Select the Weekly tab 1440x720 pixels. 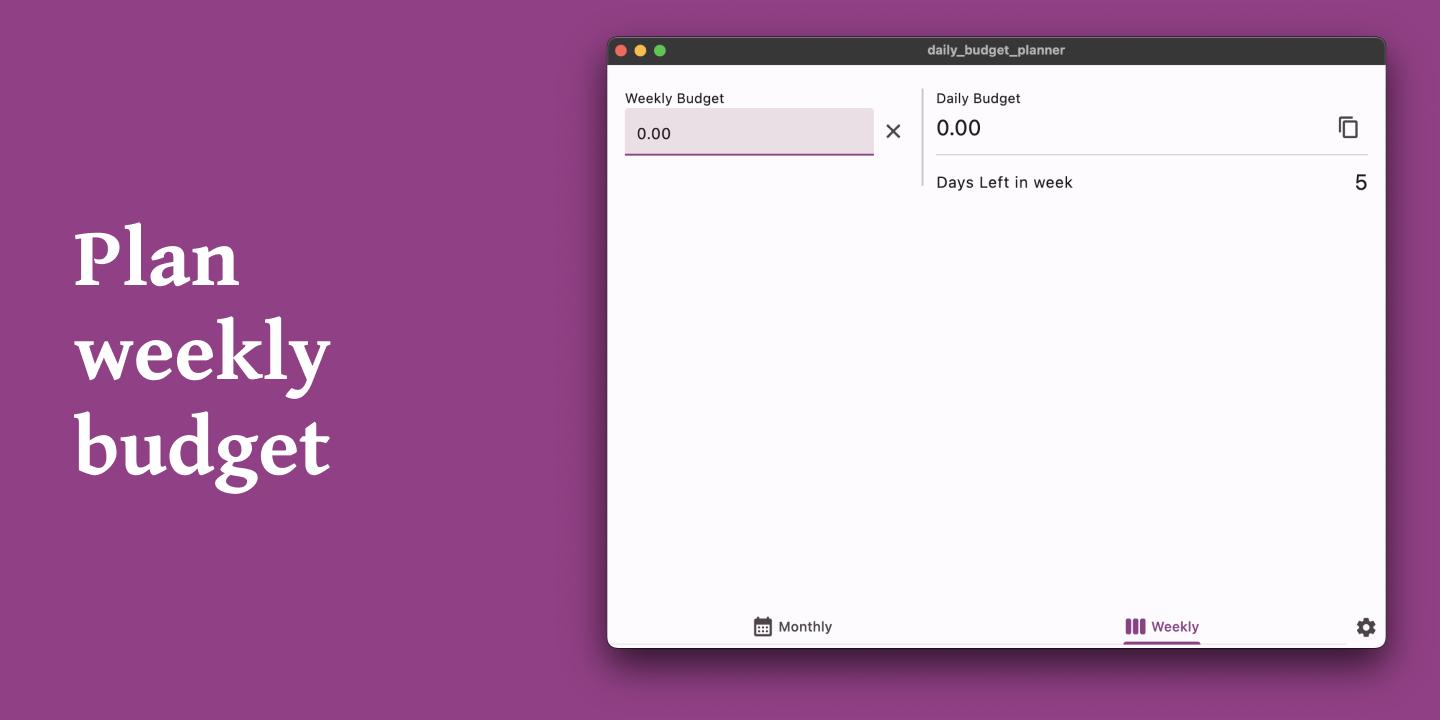1161,626
